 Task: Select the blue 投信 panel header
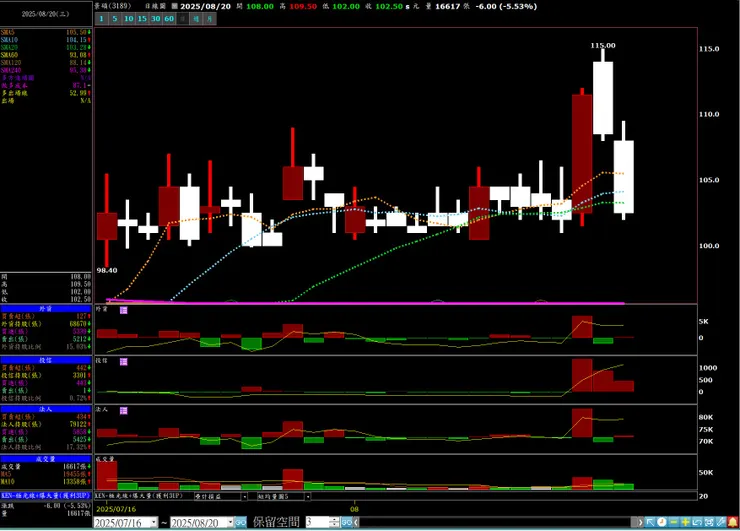(x=45, y=360)
